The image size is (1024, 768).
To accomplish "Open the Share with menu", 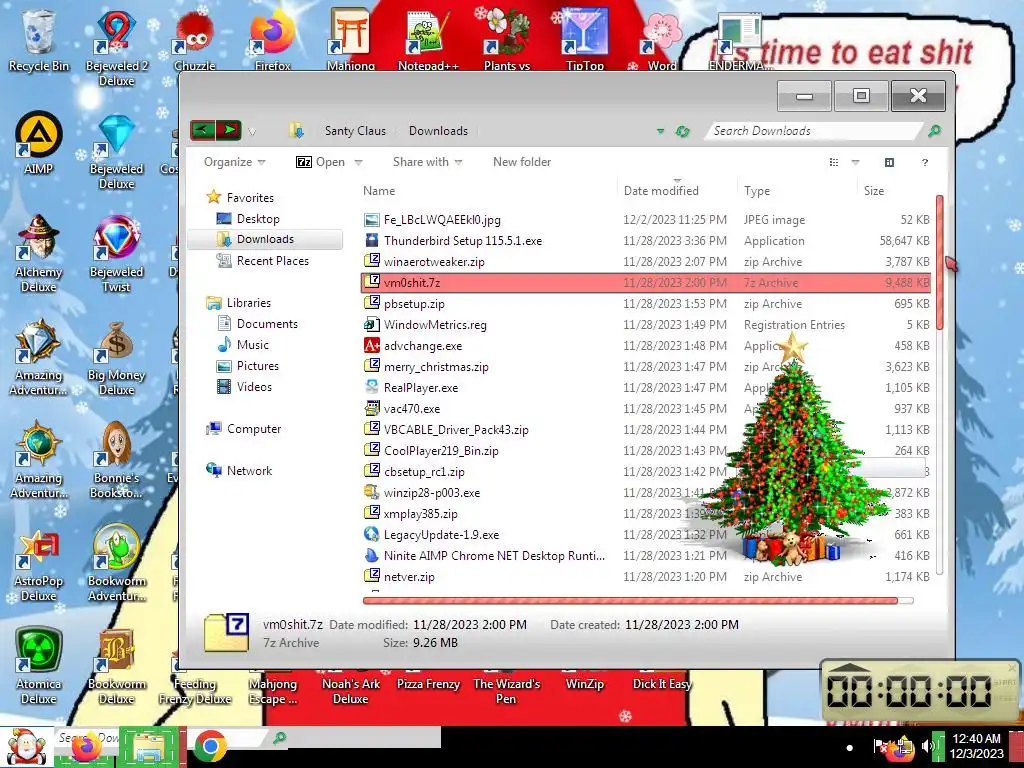I will 427,162.
